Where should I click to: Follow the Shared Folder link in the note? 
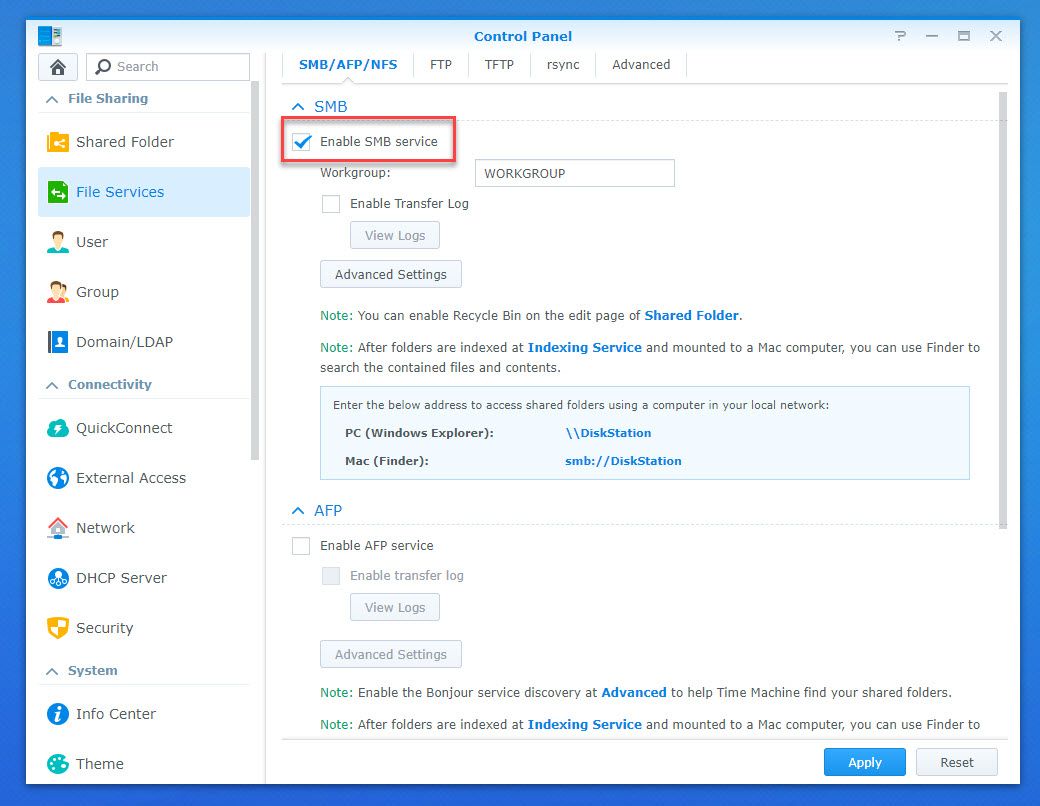click(692, 316)
